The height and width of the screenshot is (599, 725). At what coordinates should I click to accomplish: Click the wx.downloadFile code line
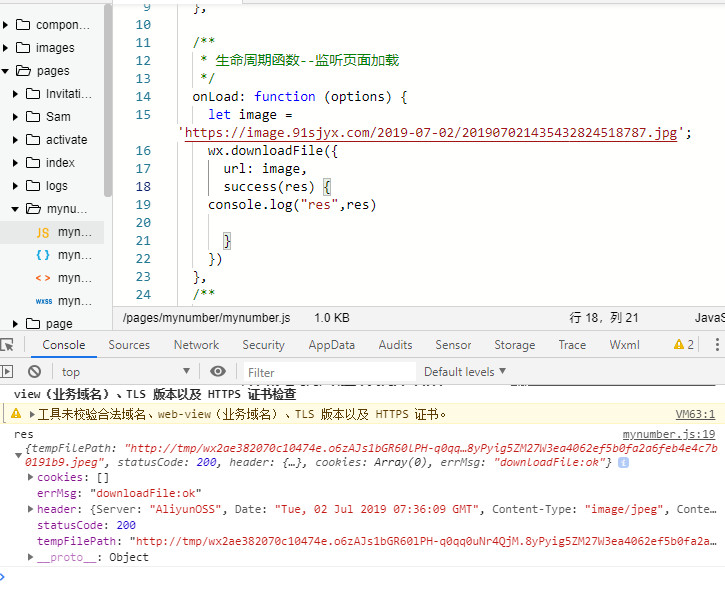[273, 151]
